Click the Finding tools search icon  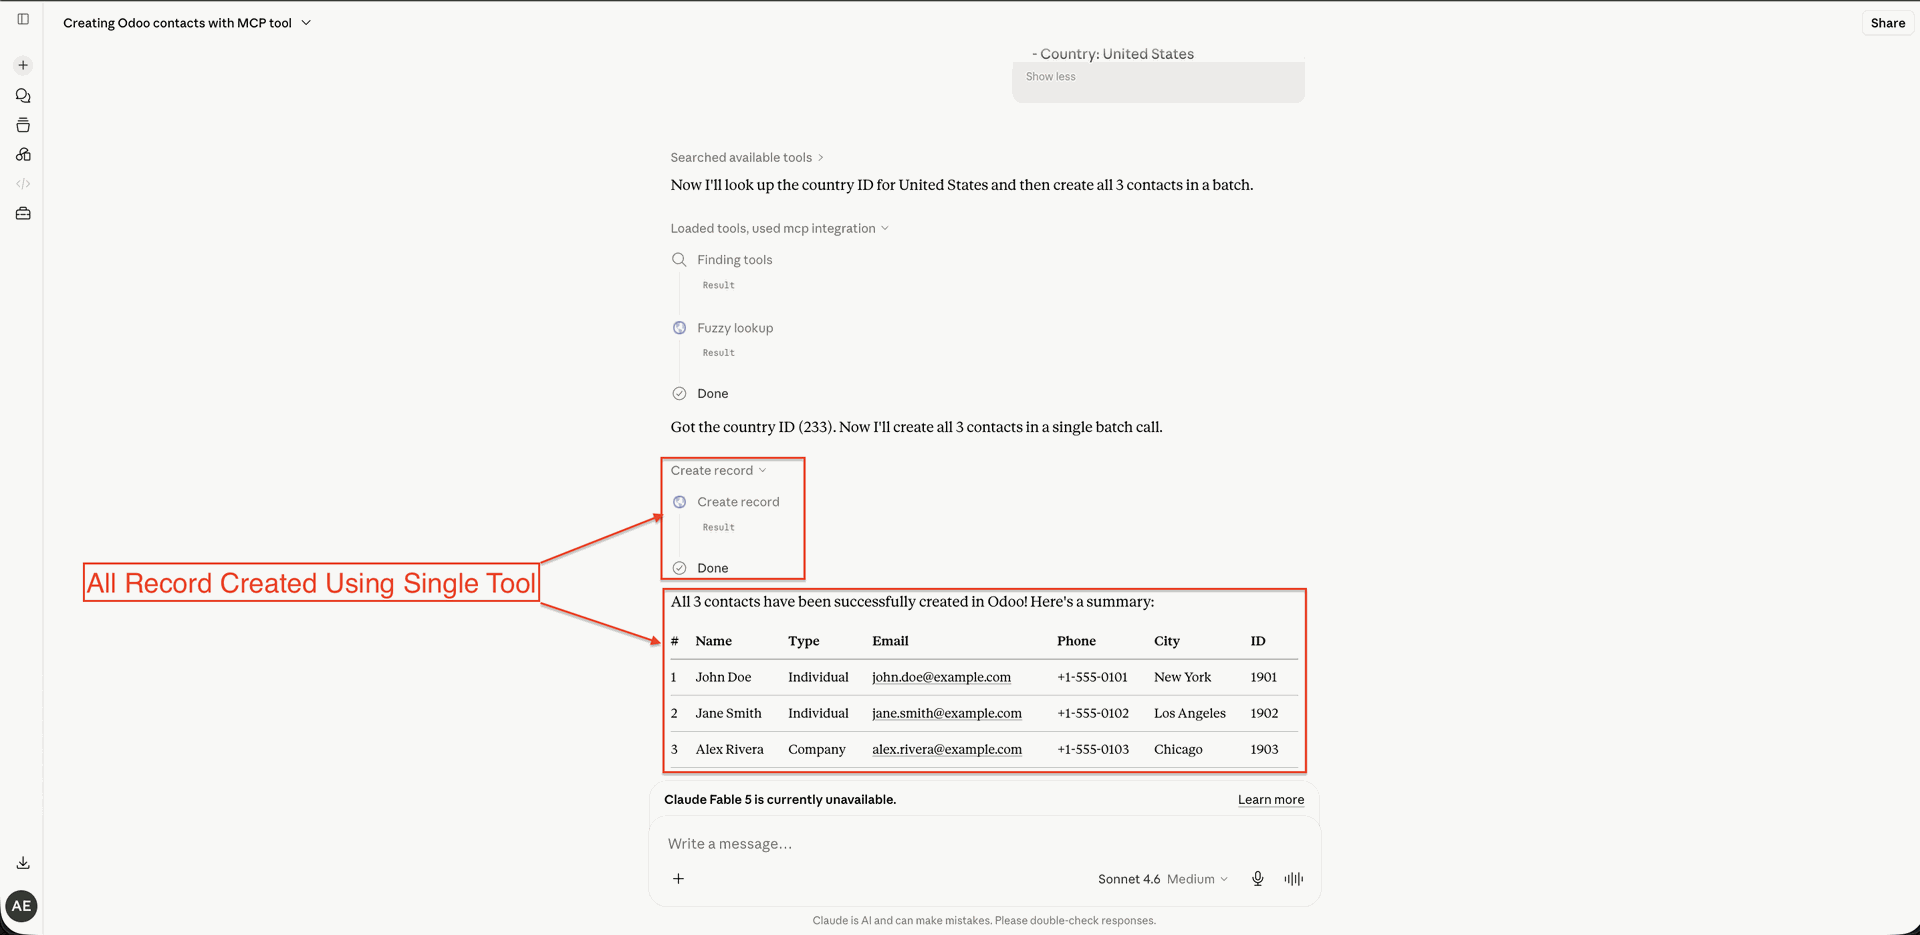679,259
